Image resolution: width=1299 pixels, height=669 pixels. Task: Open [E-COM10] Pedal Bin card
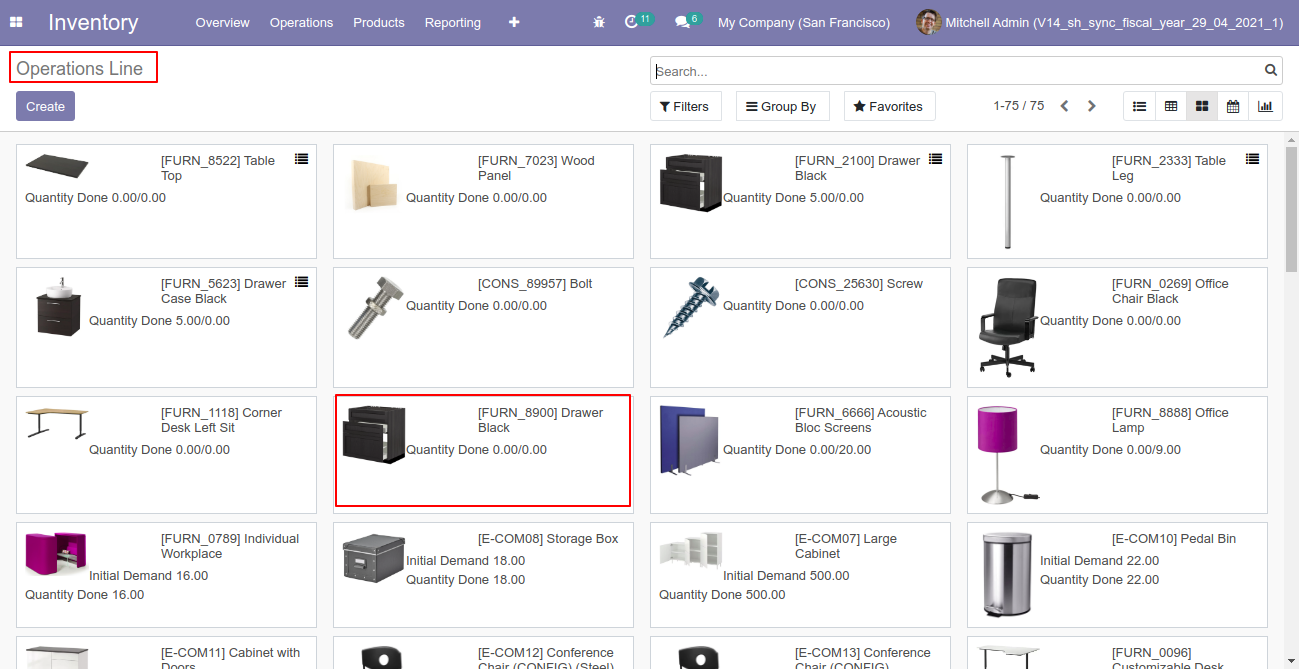[x=1117, y=574]
